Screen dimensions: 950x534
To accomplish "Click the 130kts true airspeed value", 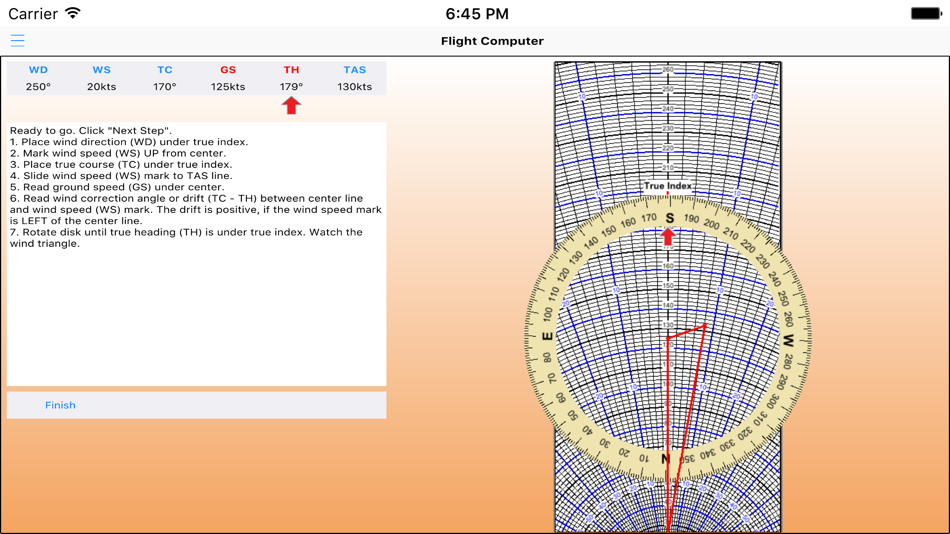I will [x=354, y=87].
